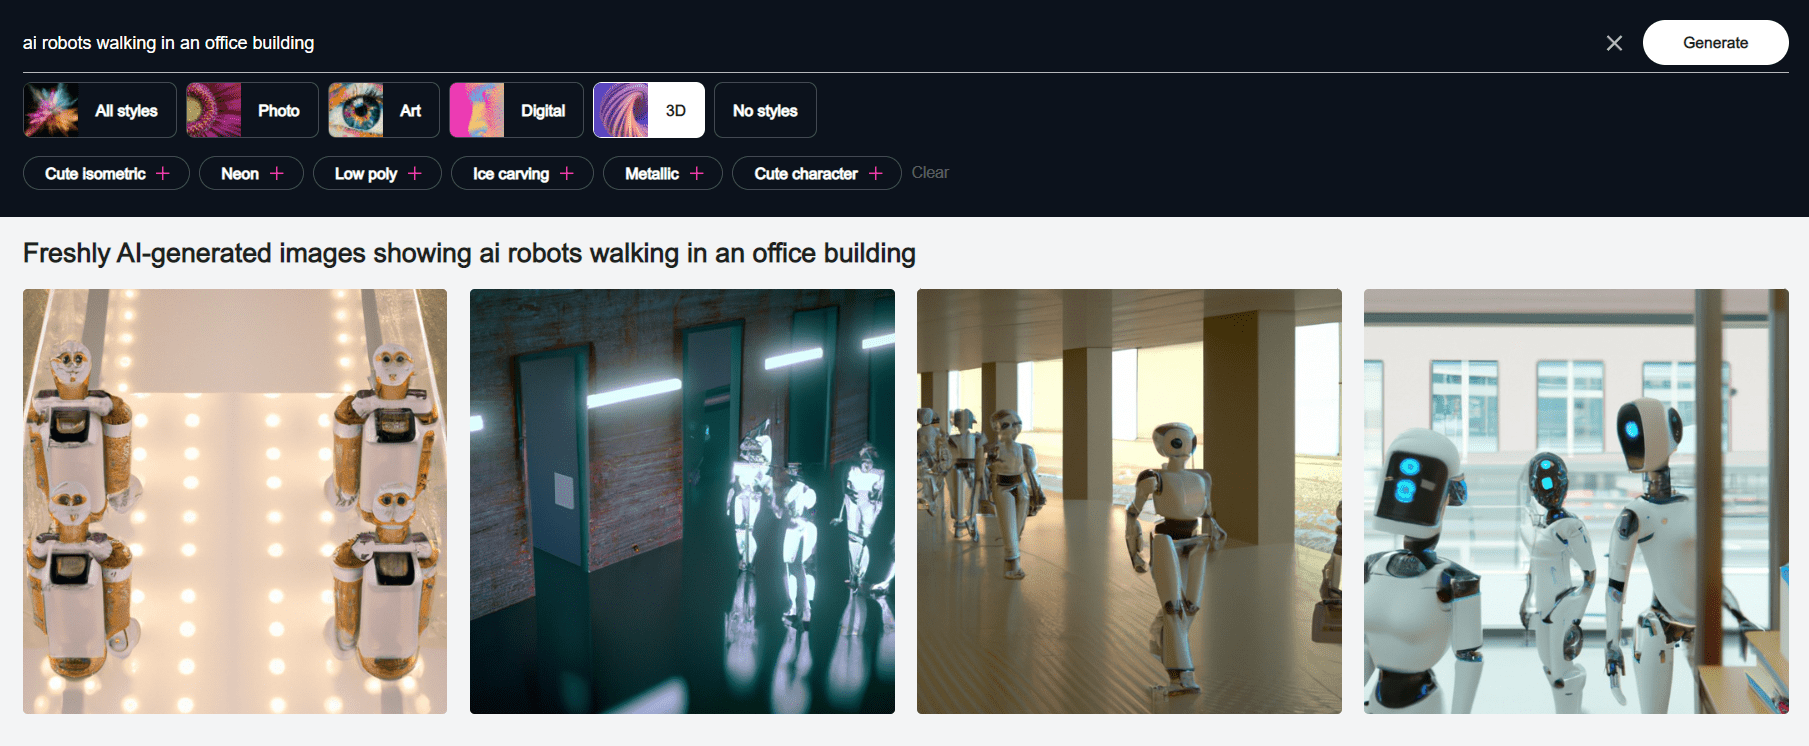Choose No styles option
Viewport: 1809px width, 746px height.
(765, 110)
